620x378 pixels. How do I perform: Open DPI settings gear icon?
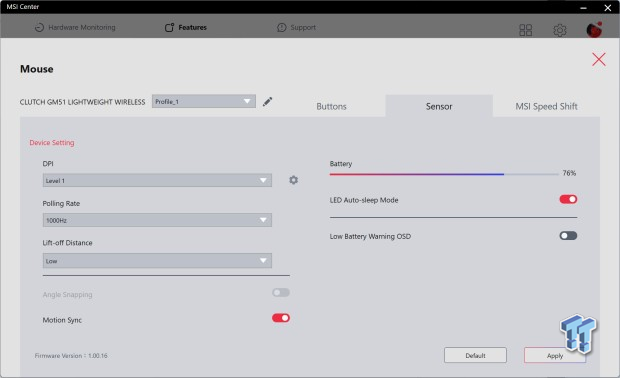[x=293, y=180]
